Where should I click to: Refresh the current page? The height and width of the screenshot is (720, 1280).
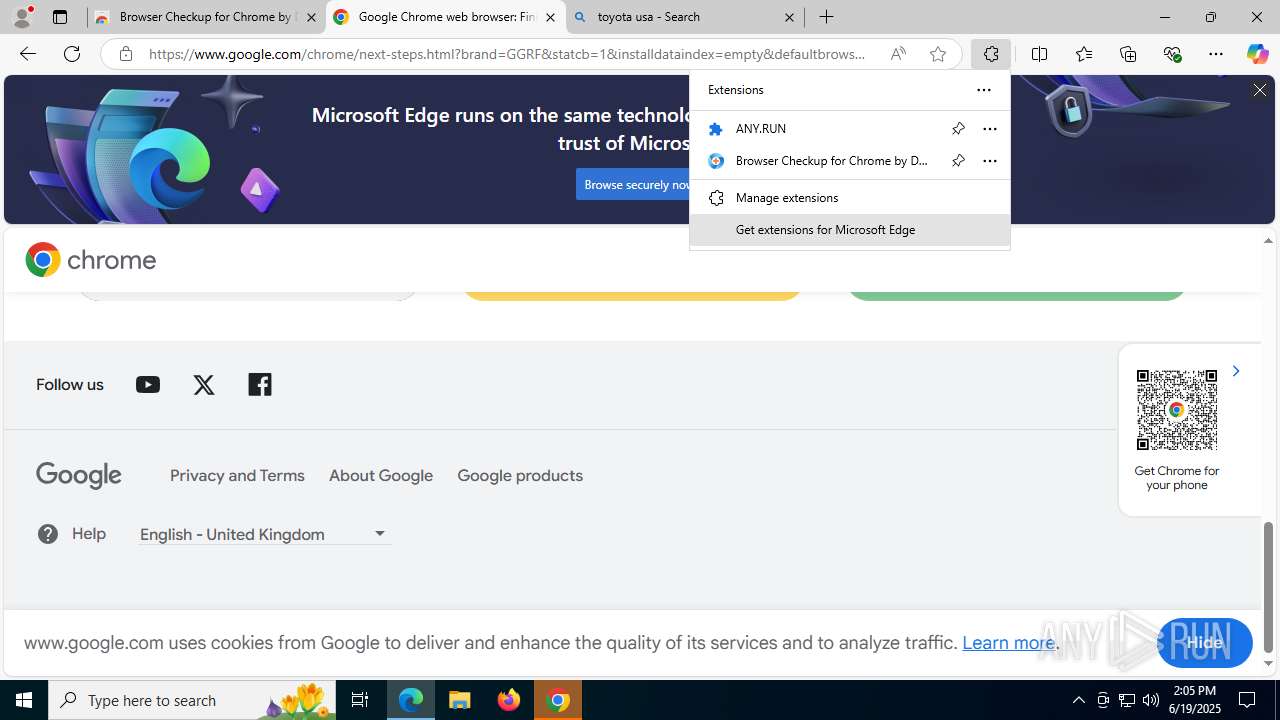tap(72, 54)
